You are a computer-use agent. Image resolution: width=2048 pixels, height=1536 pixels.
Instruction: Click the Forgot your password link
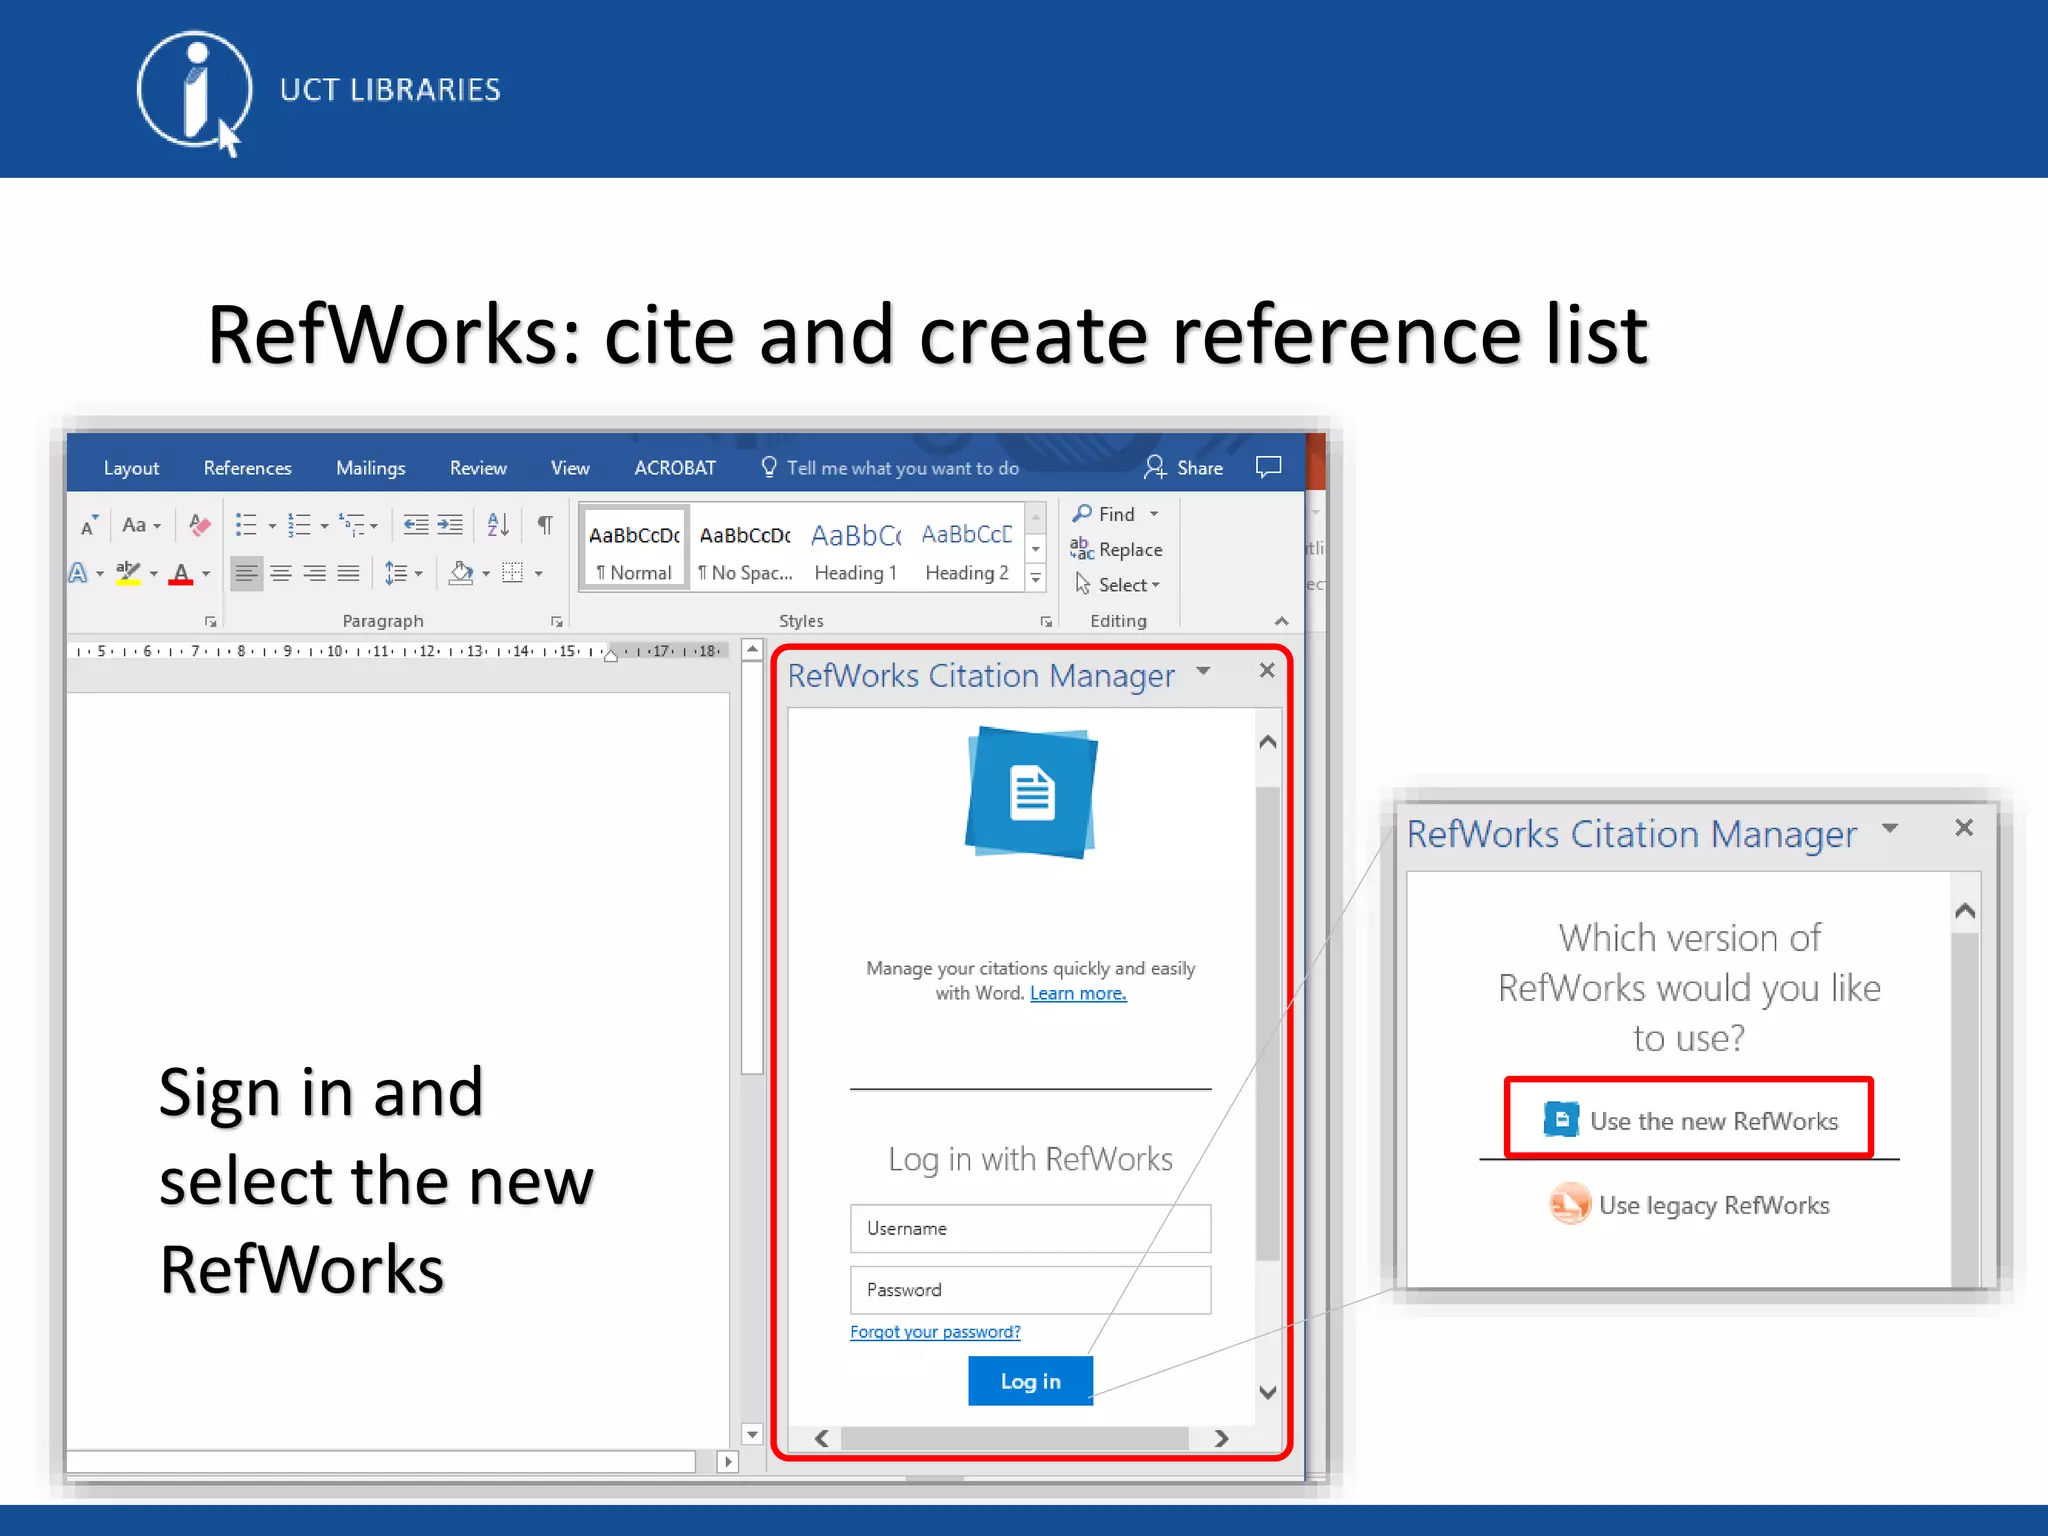pyautogui.click(x=935, y=1332)
